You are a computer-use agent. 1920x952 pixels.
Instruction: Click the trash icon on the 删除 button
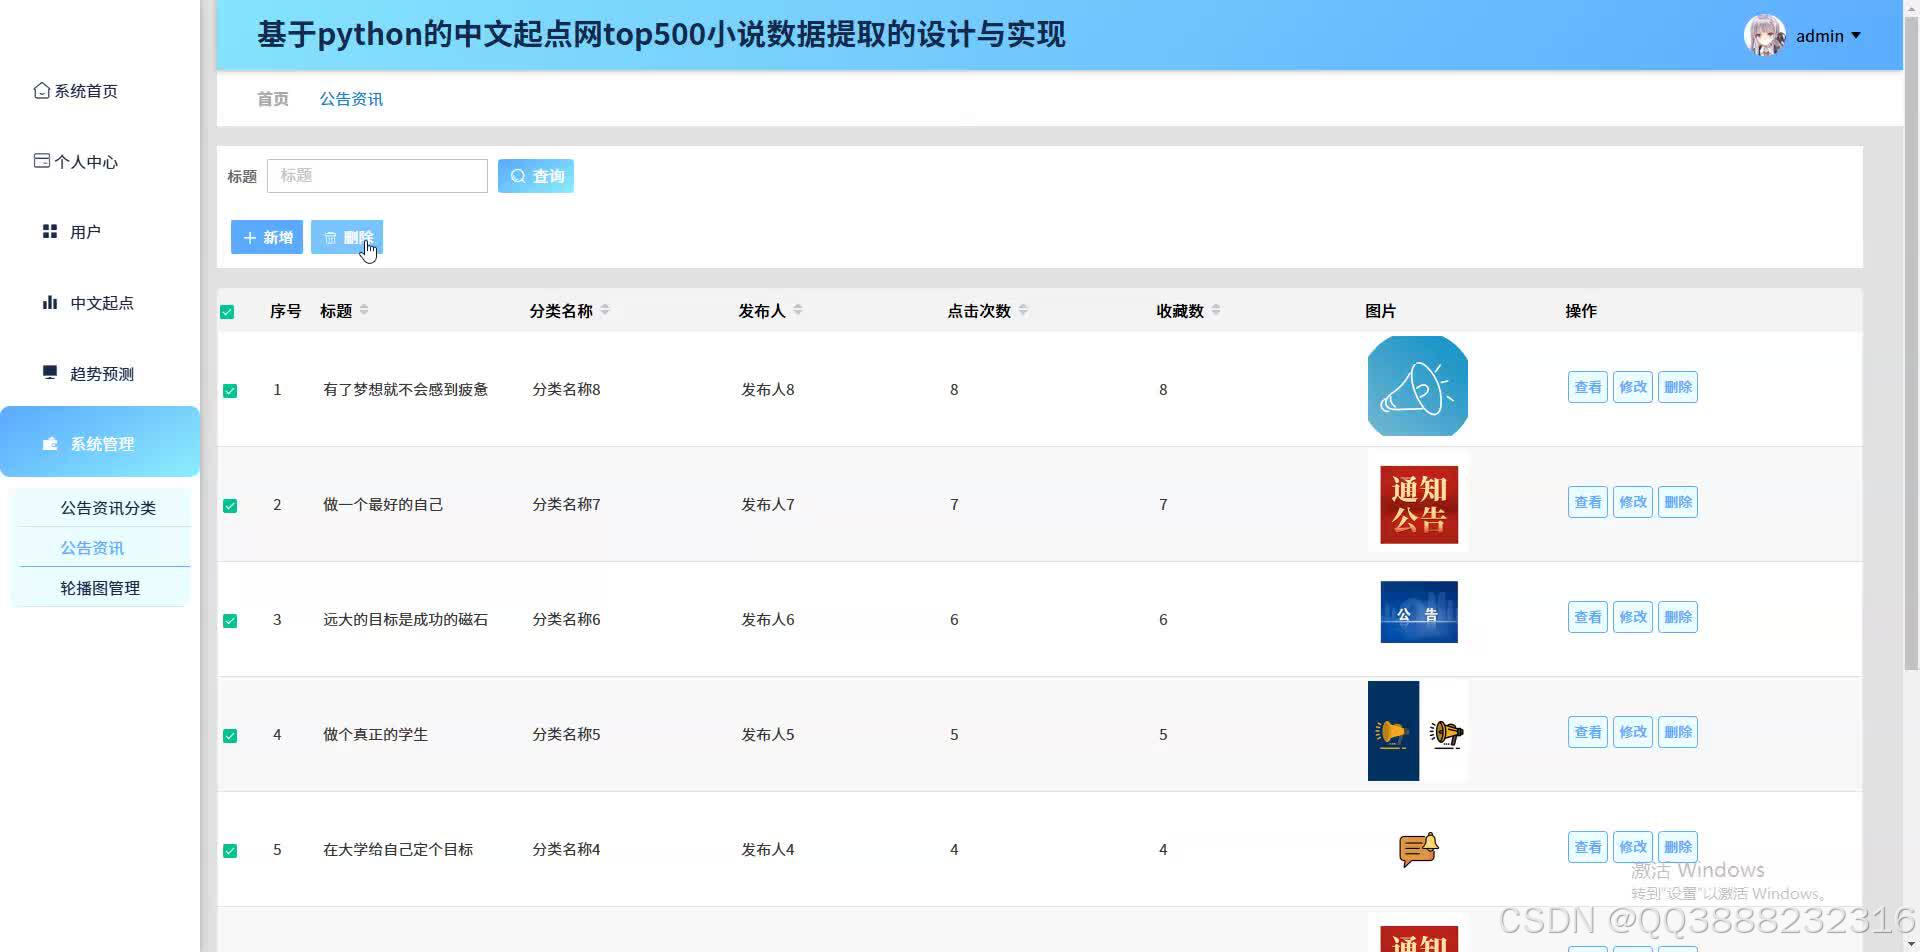pyautogui.click(x=331, y=237)
